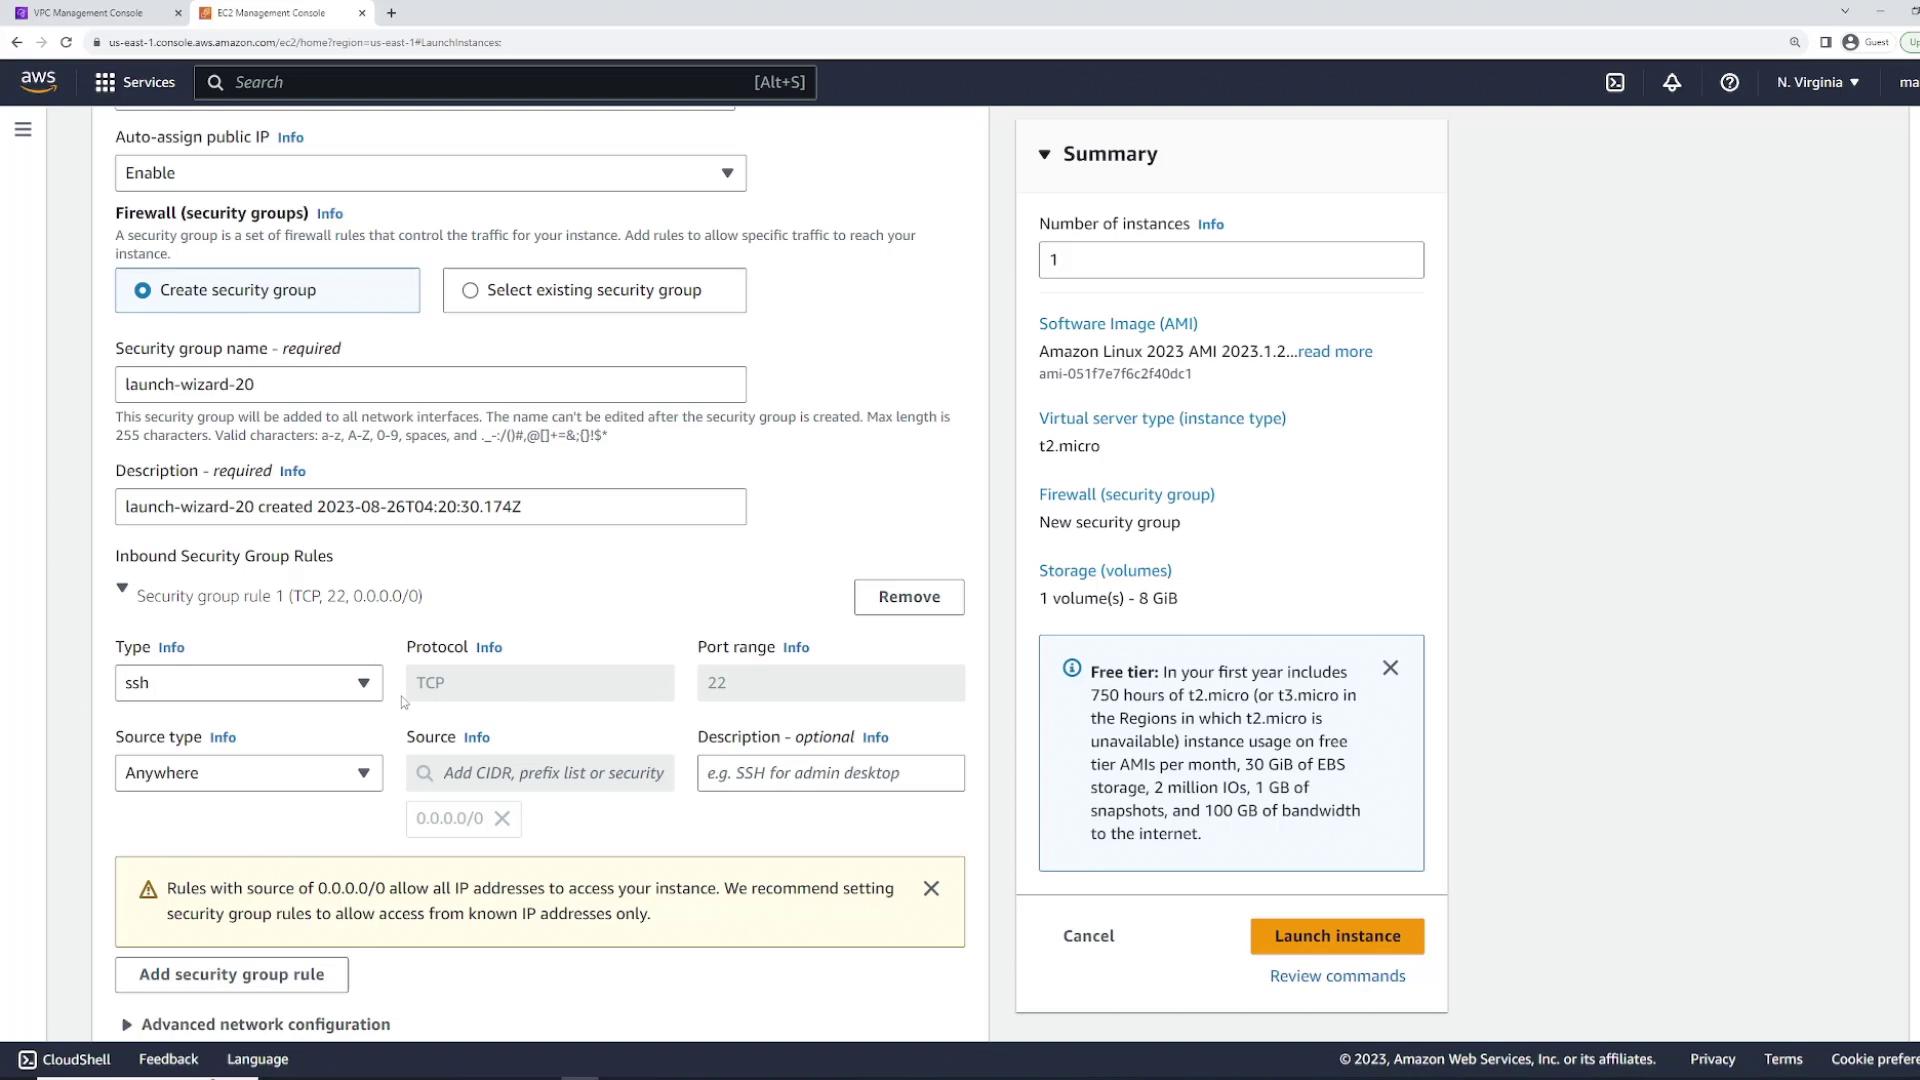Open the notifications bell icon

(x=1672, y=83)
